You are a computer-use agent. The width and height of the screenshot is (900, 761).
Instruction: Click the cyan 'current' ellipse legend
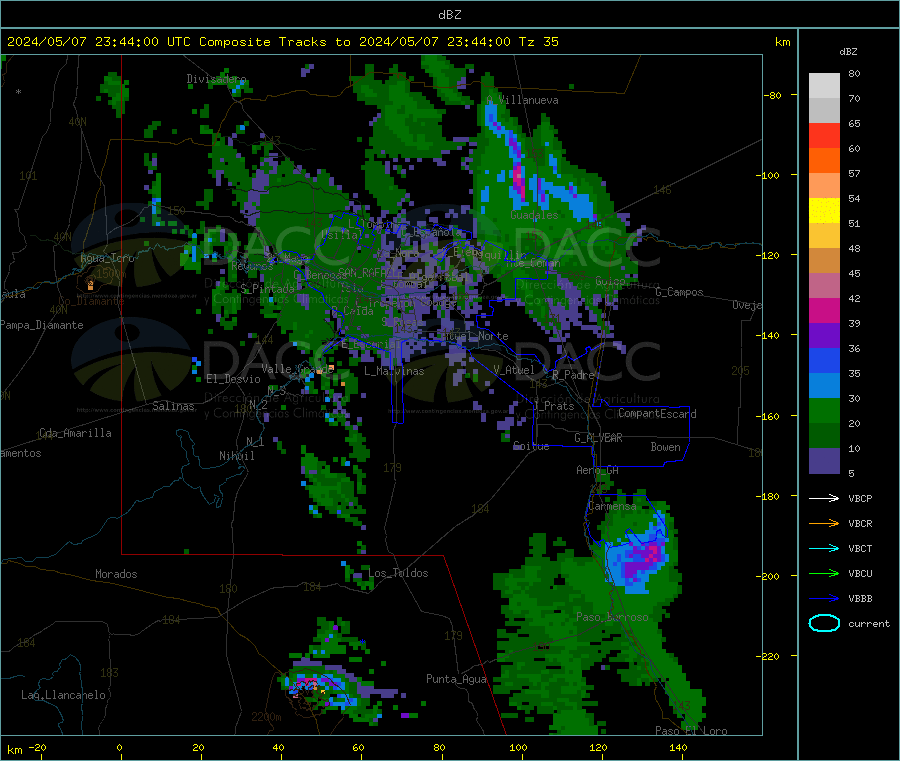(x=824, y=623)
